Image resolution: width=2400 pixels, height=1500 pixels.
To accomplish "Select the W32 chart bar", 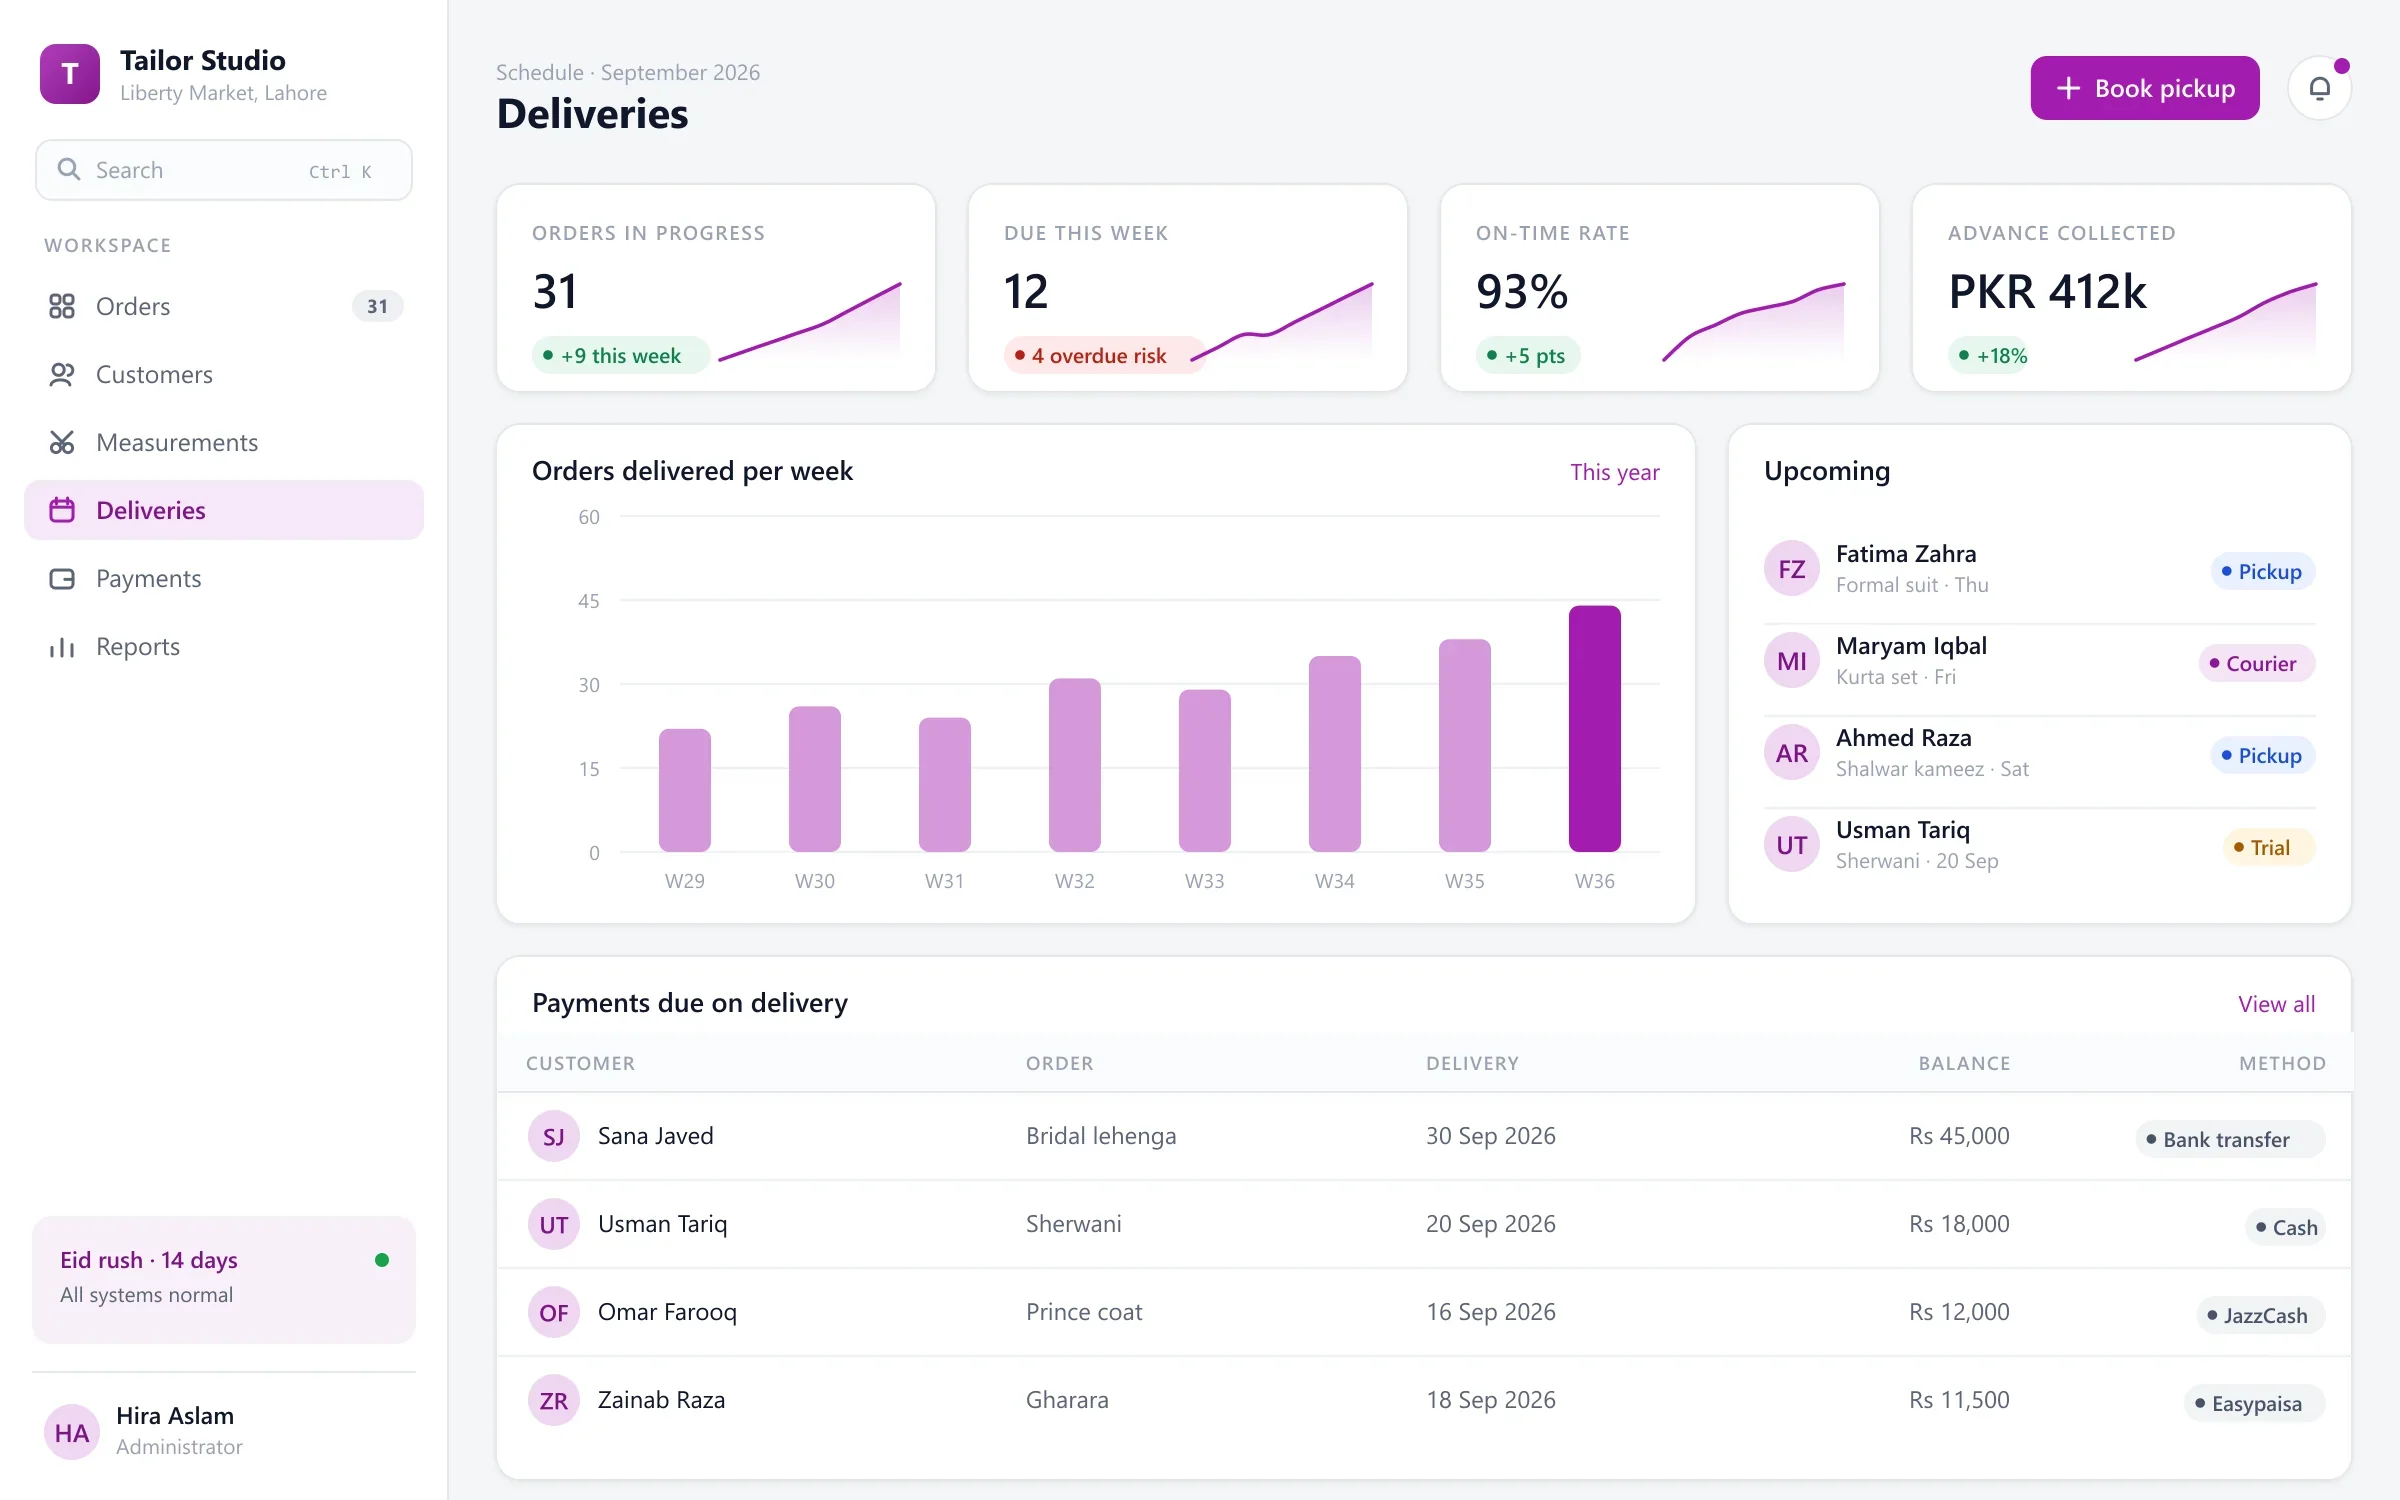I will pyautogui.click(x=1075, y=765).
